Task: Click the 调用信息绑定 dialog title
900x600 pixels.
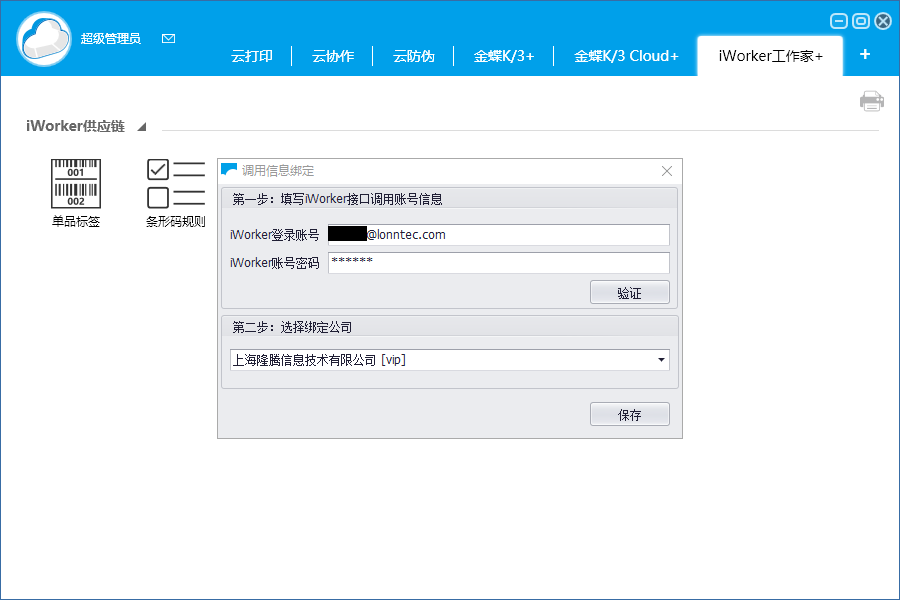Action: pyautogui.click(x=278, y=171)
